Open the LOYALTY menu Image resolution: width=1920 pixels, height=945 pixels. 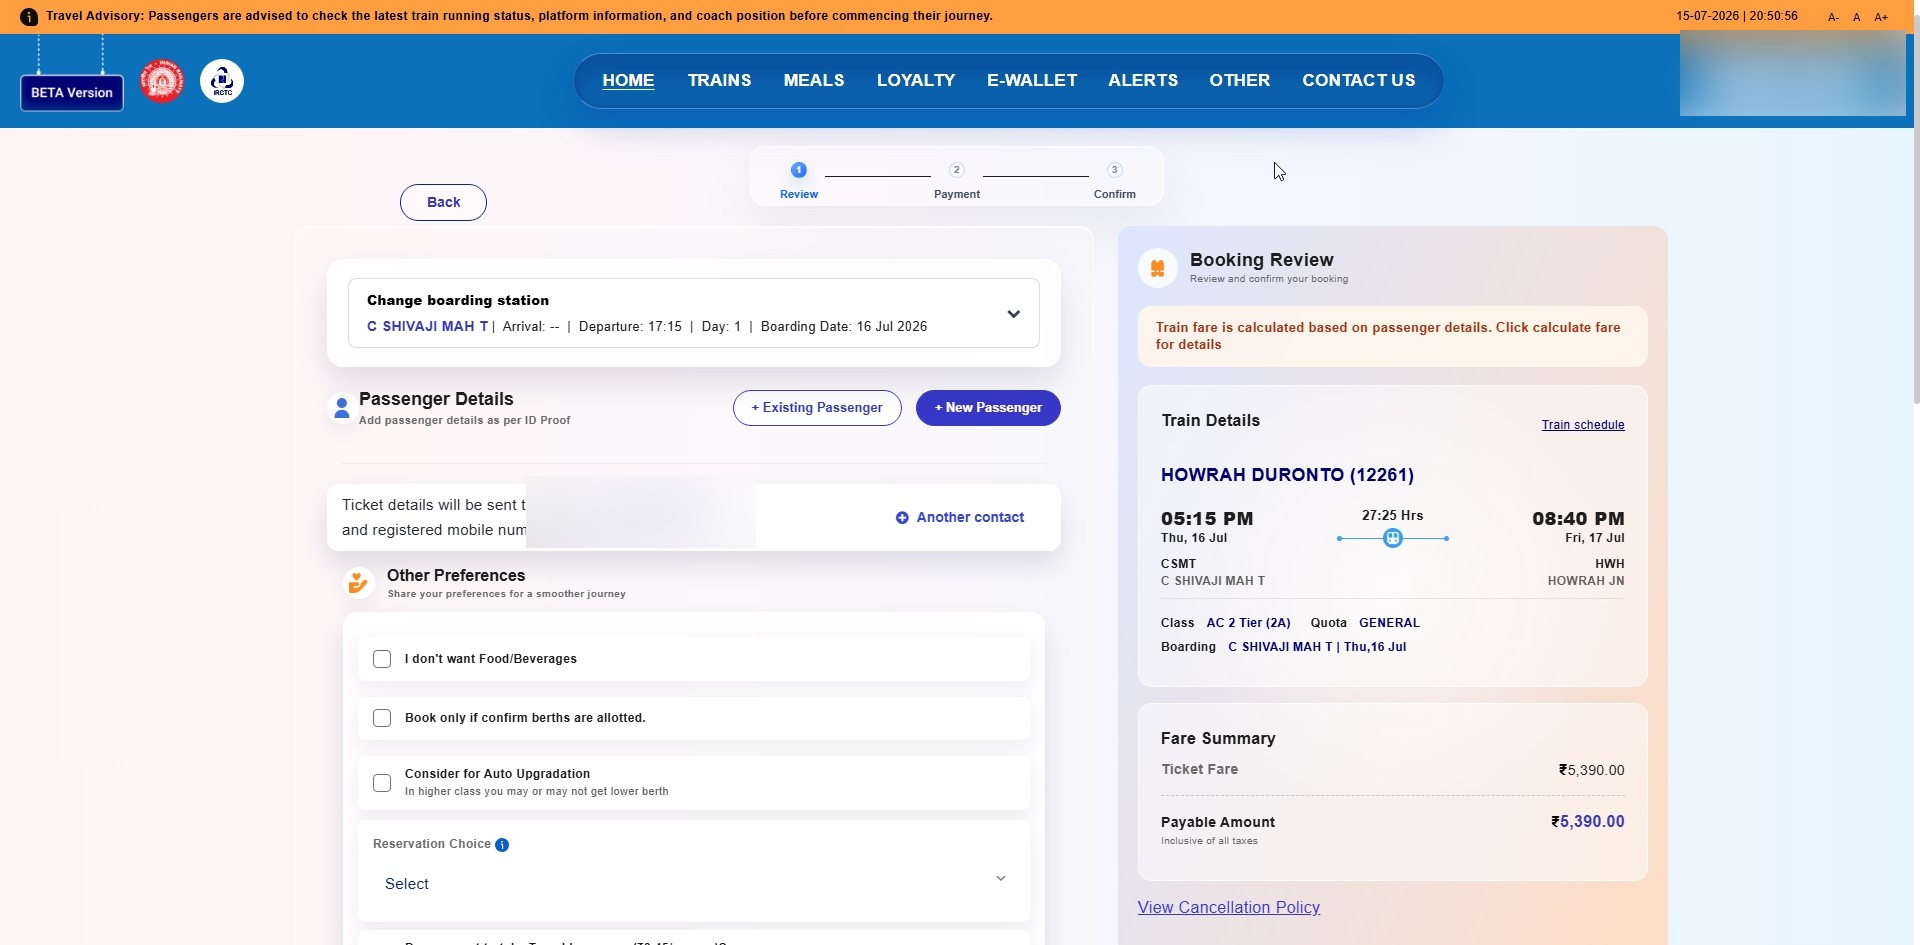click(916, 81)
